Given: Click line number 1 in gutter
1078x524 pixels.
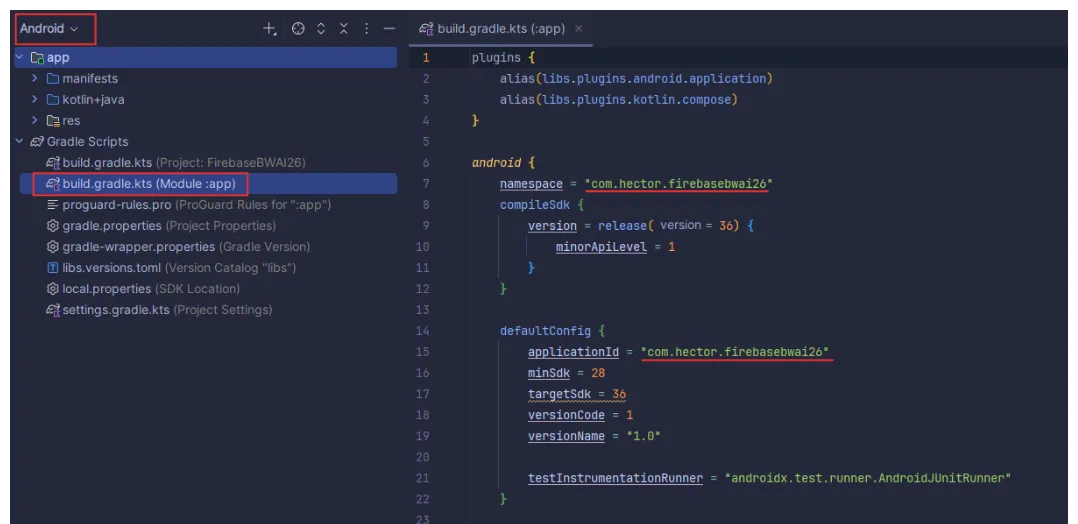Looking at the screenshot, I should 426,58.
